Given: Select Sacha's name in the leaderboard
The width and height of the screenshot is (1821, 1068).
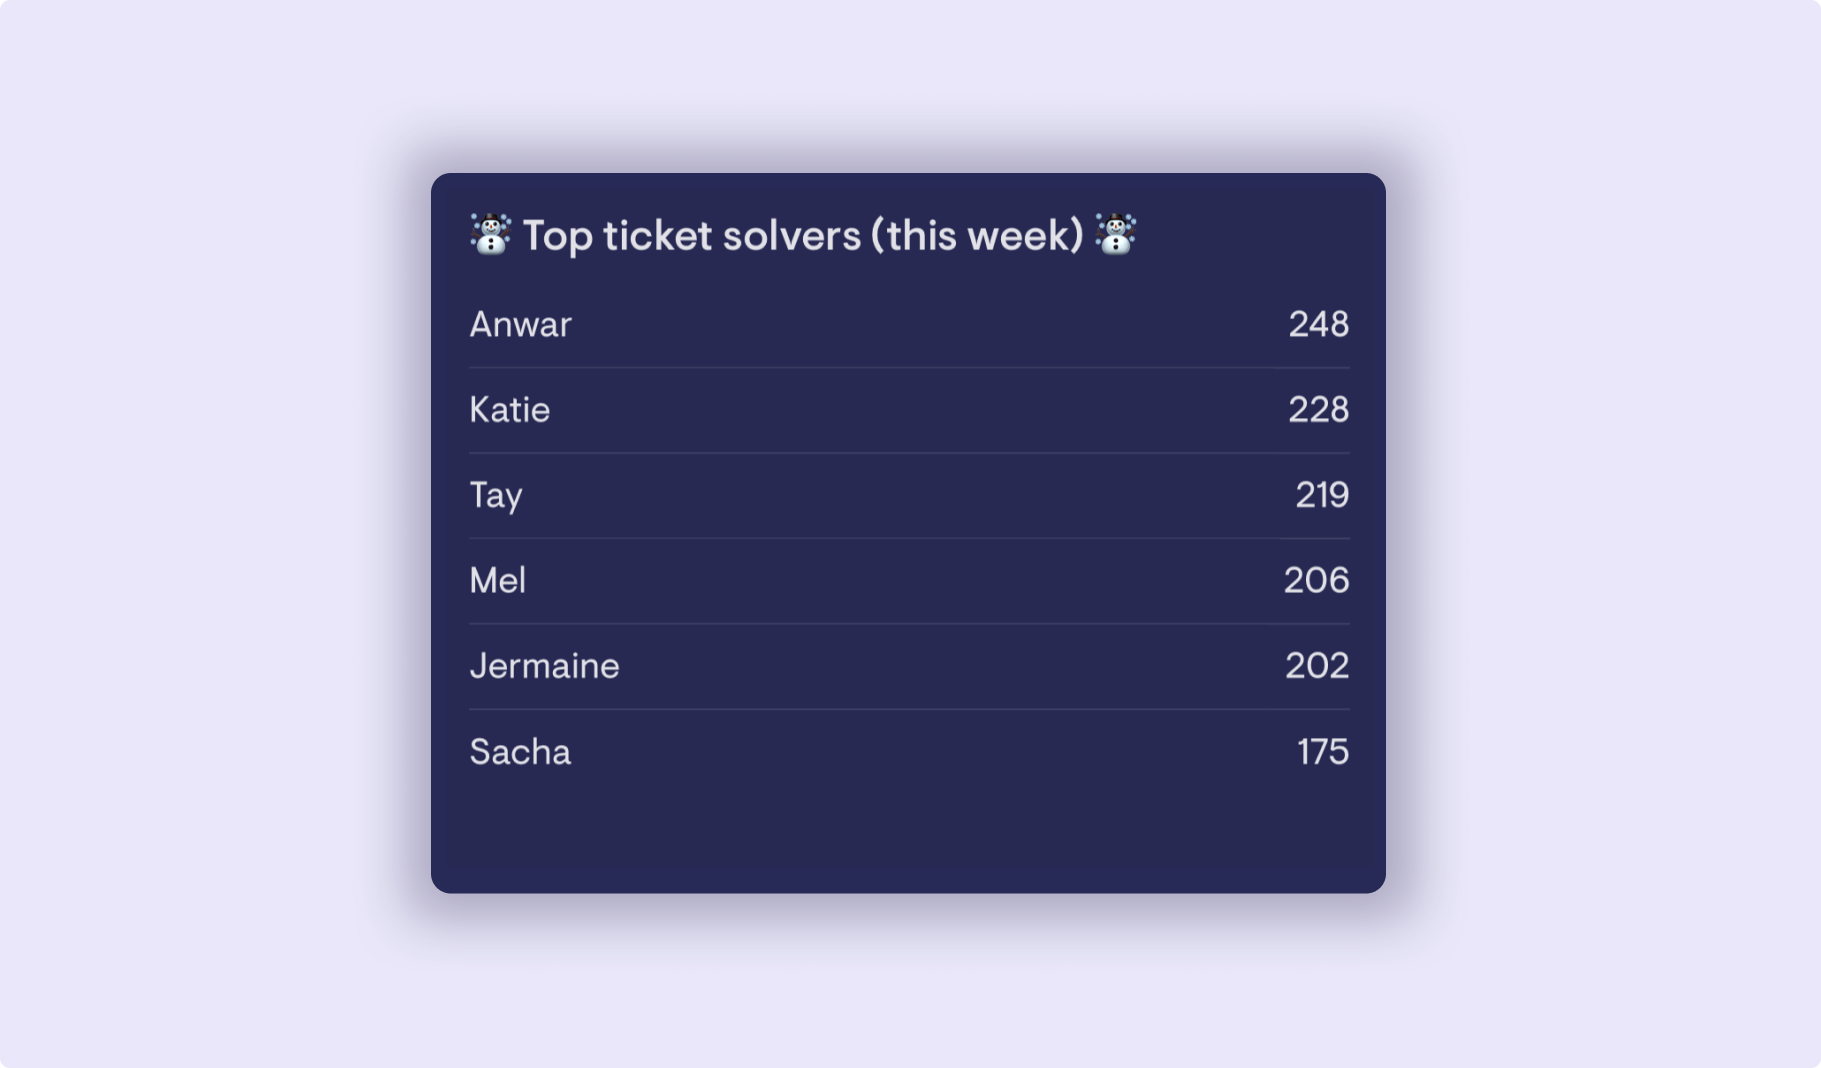Looking at the screenshot, I should coord(520,752).
